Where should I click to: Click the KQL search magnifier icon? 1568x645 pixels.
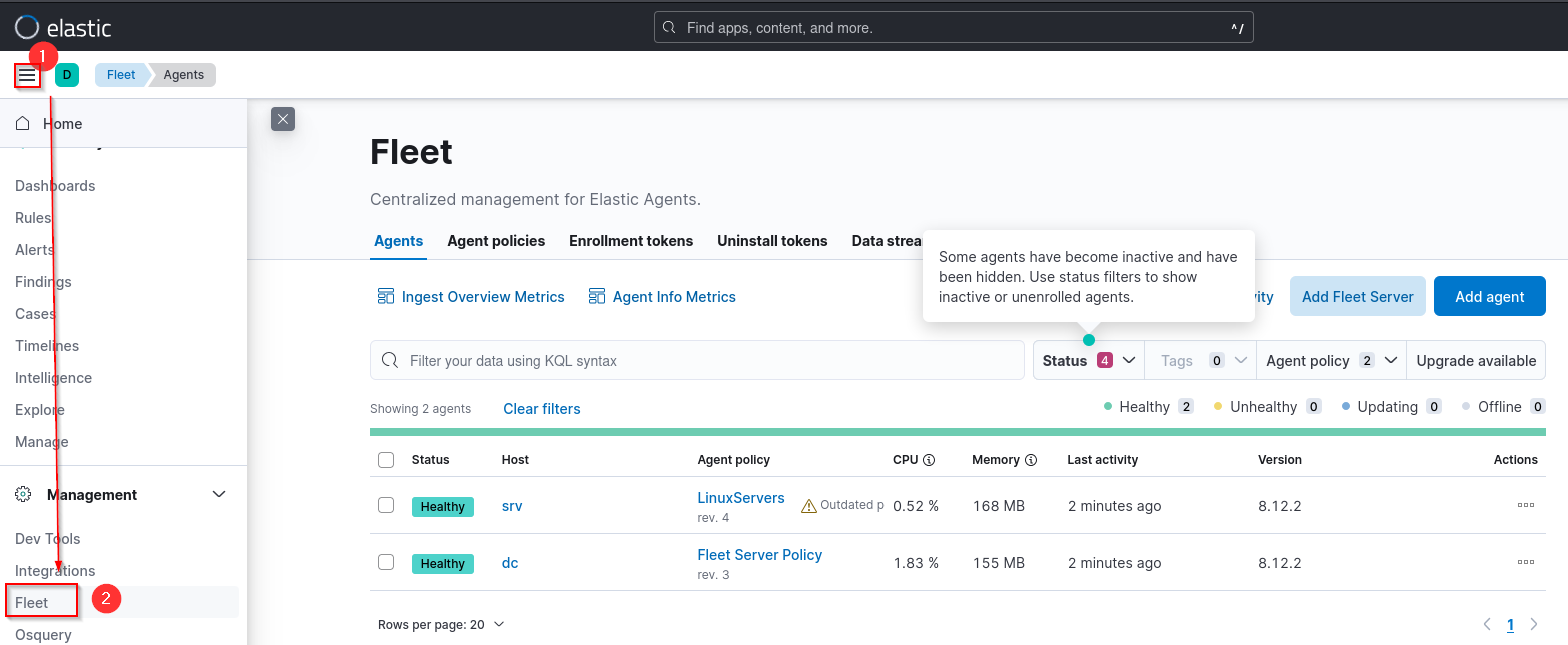[392, 361]
